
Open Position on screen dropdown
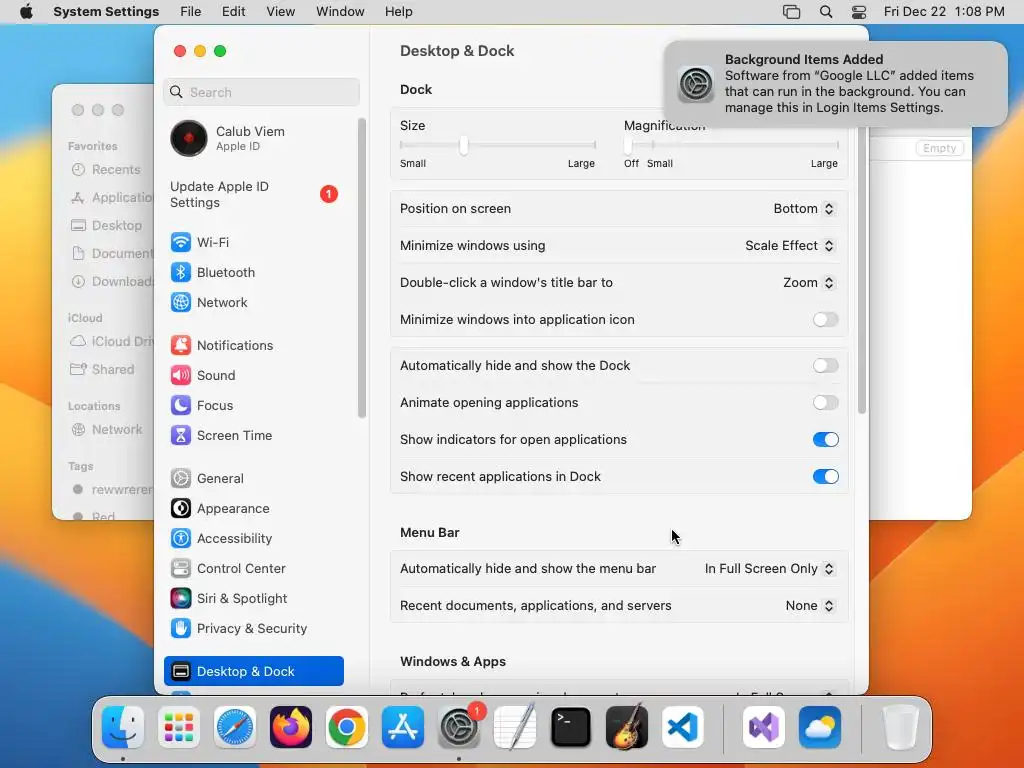pos(804,209)
